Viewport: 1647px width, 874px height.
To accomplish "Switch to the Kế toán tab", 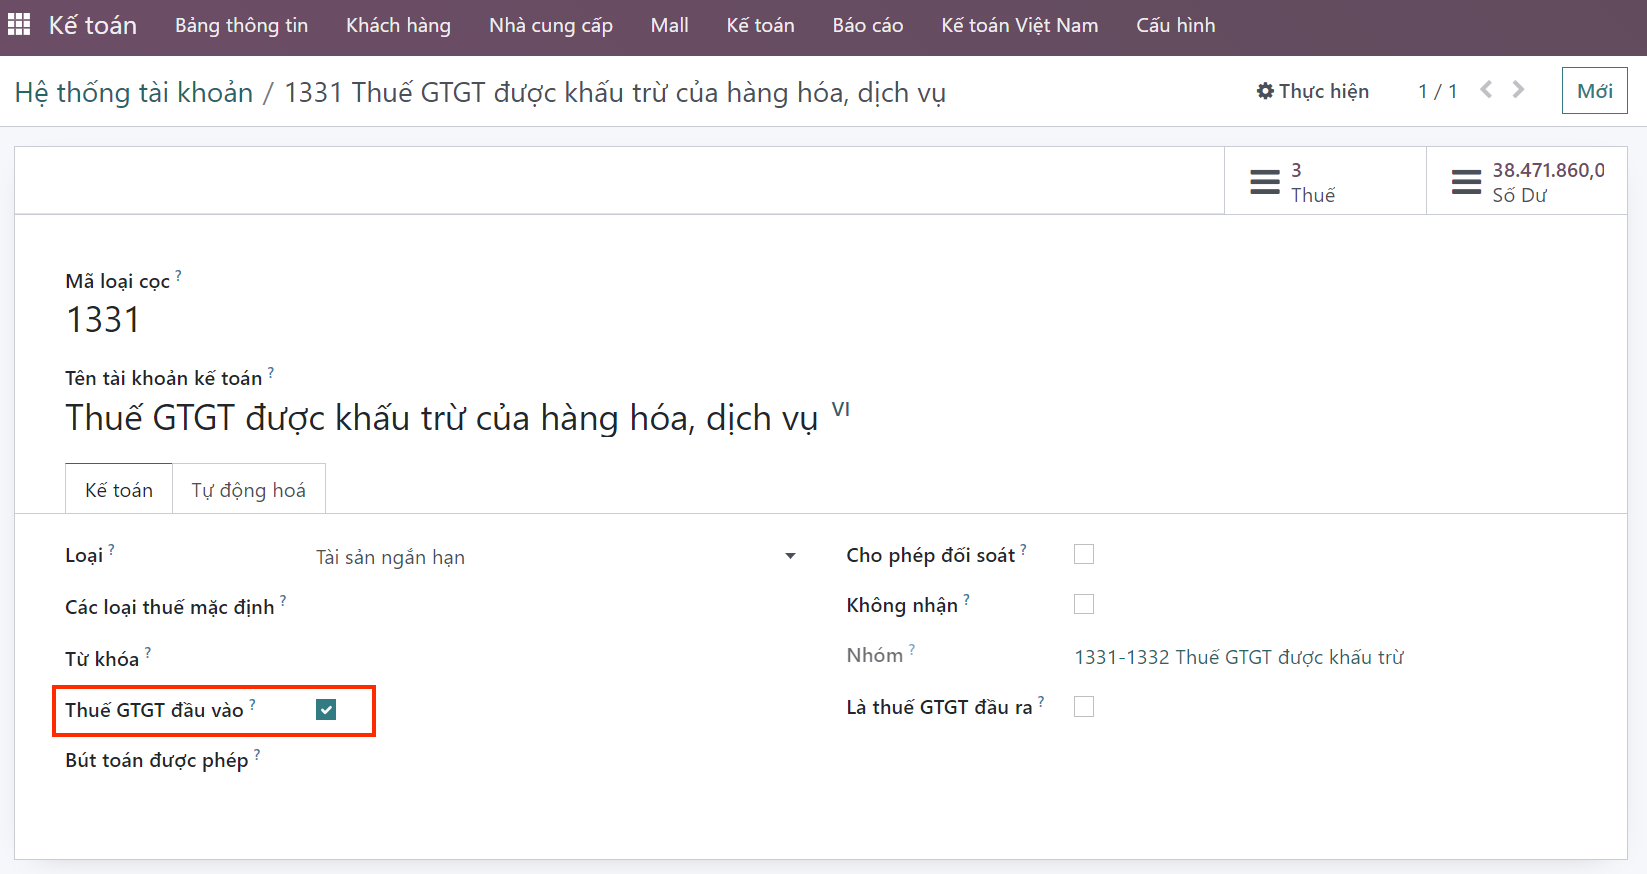I will 119,489.
